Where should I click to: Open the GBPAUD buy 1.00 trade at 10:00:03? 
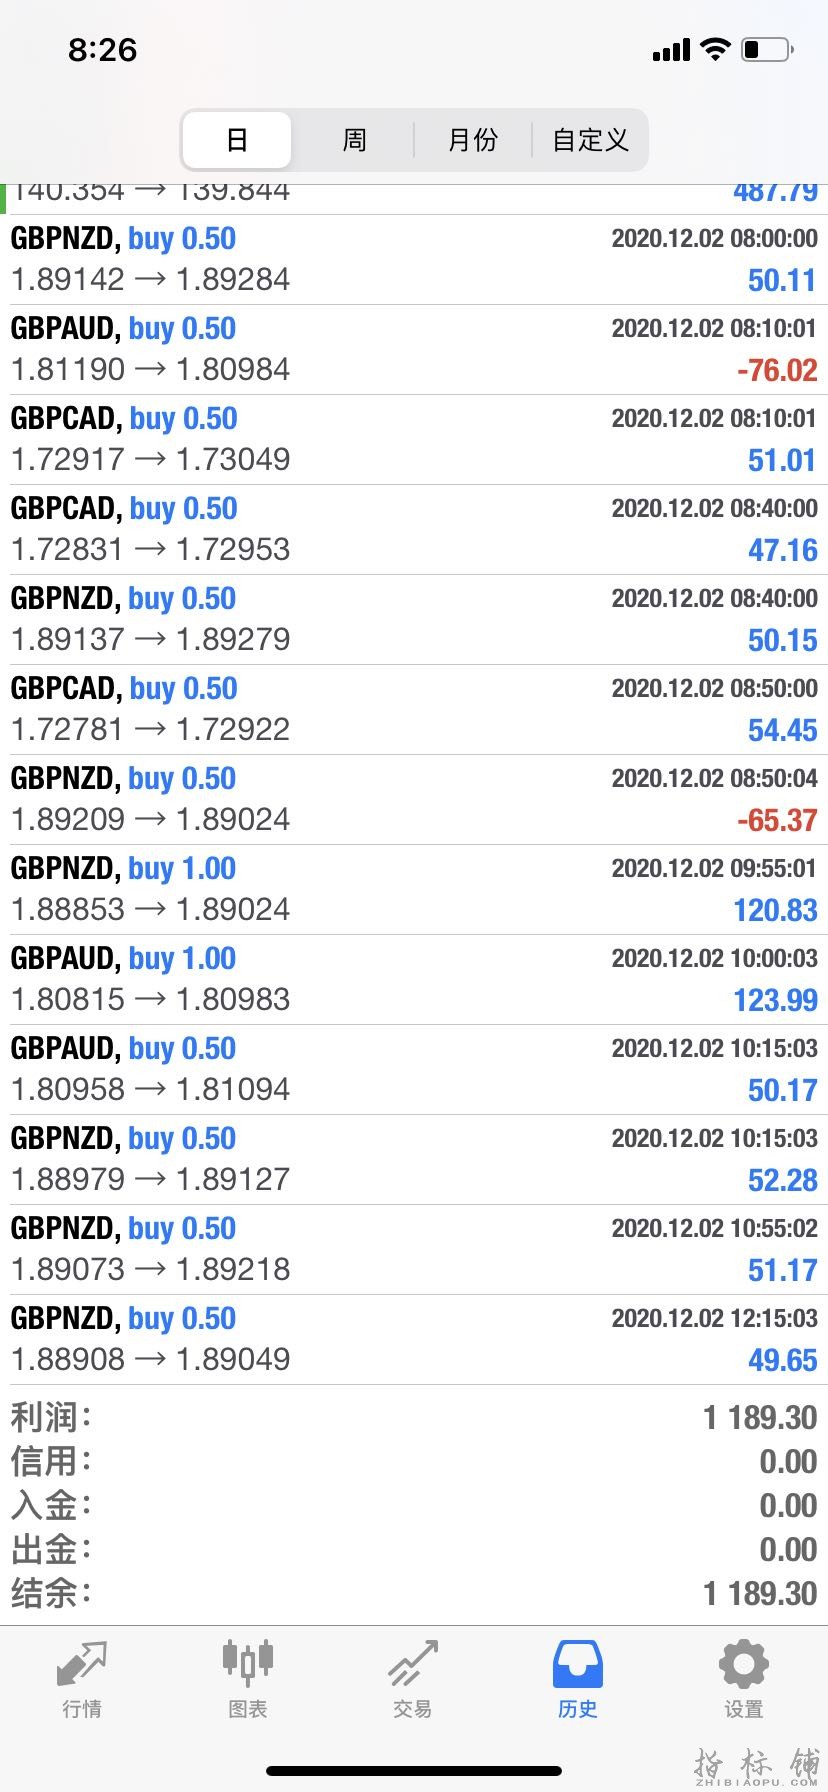coord(414,979)
